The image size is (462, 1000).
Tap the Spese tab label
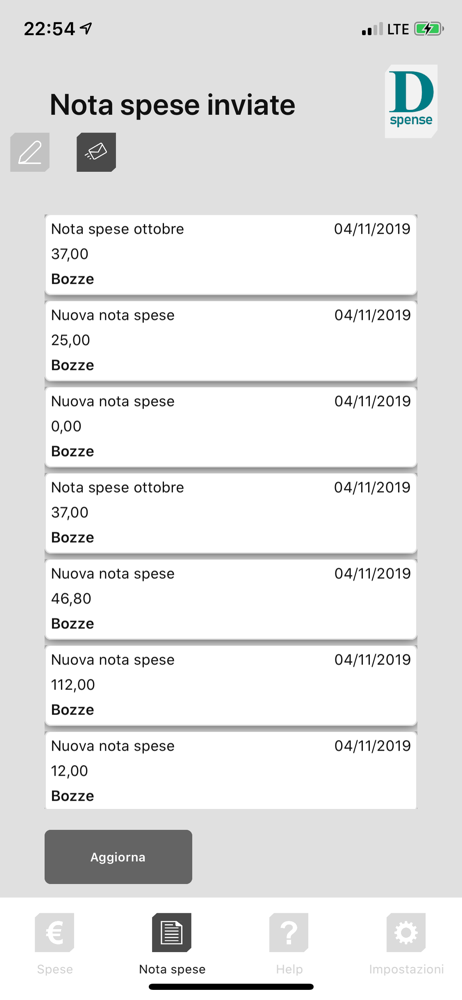pos(54,969)
